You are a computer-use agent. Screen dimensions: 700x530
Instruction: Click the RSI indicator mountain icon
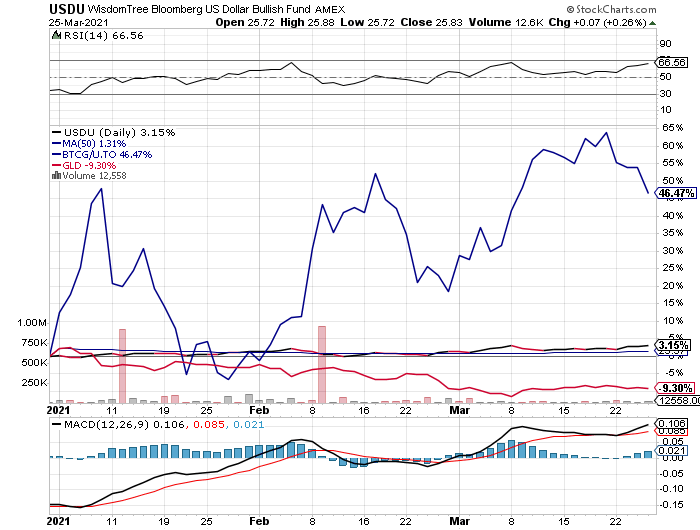56,35
